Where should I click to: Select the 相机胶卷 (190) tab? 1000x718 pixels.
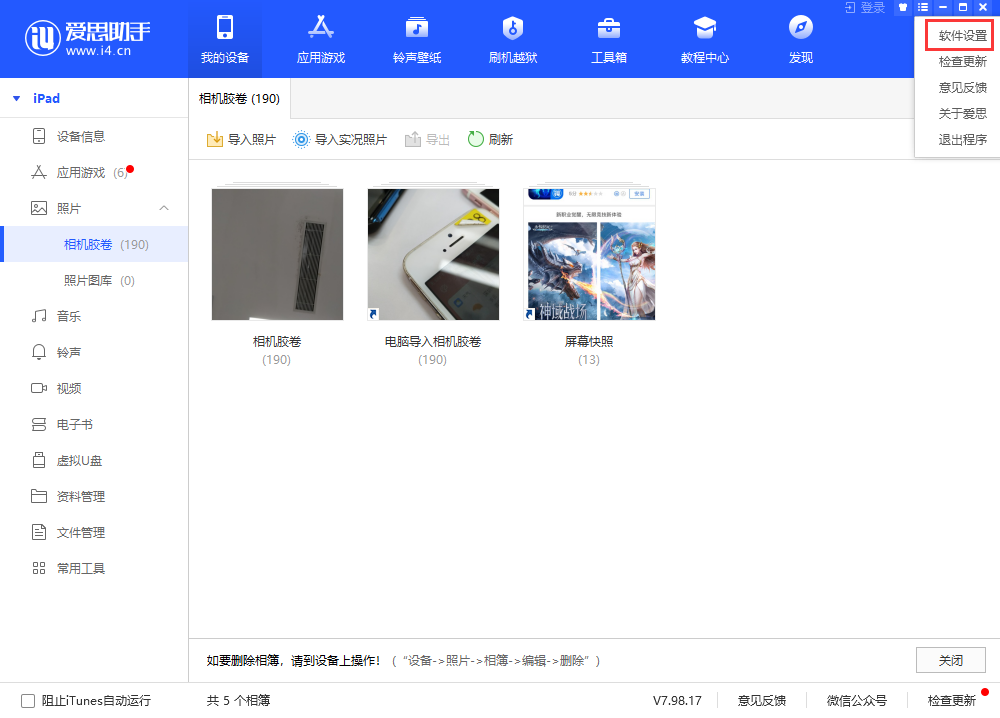pos(239,99)
